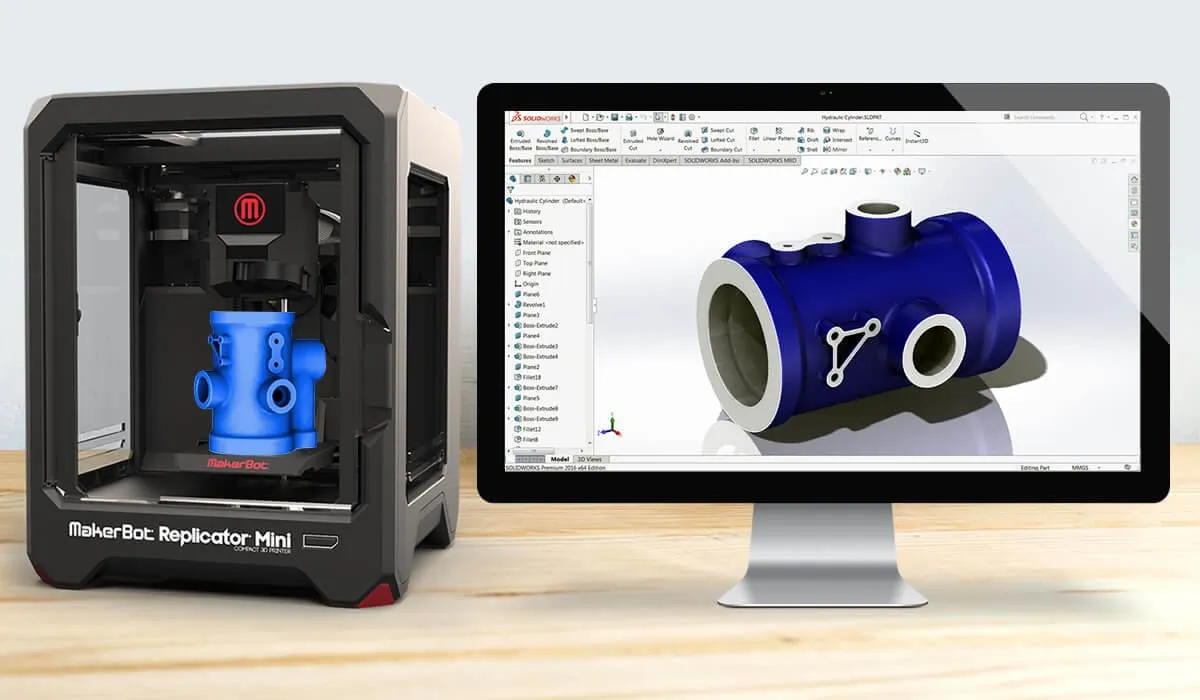Open the Curves dropdown arrow
Image resolution: width=1200 pixels, height=700 pixels.
tap(893, 150)
